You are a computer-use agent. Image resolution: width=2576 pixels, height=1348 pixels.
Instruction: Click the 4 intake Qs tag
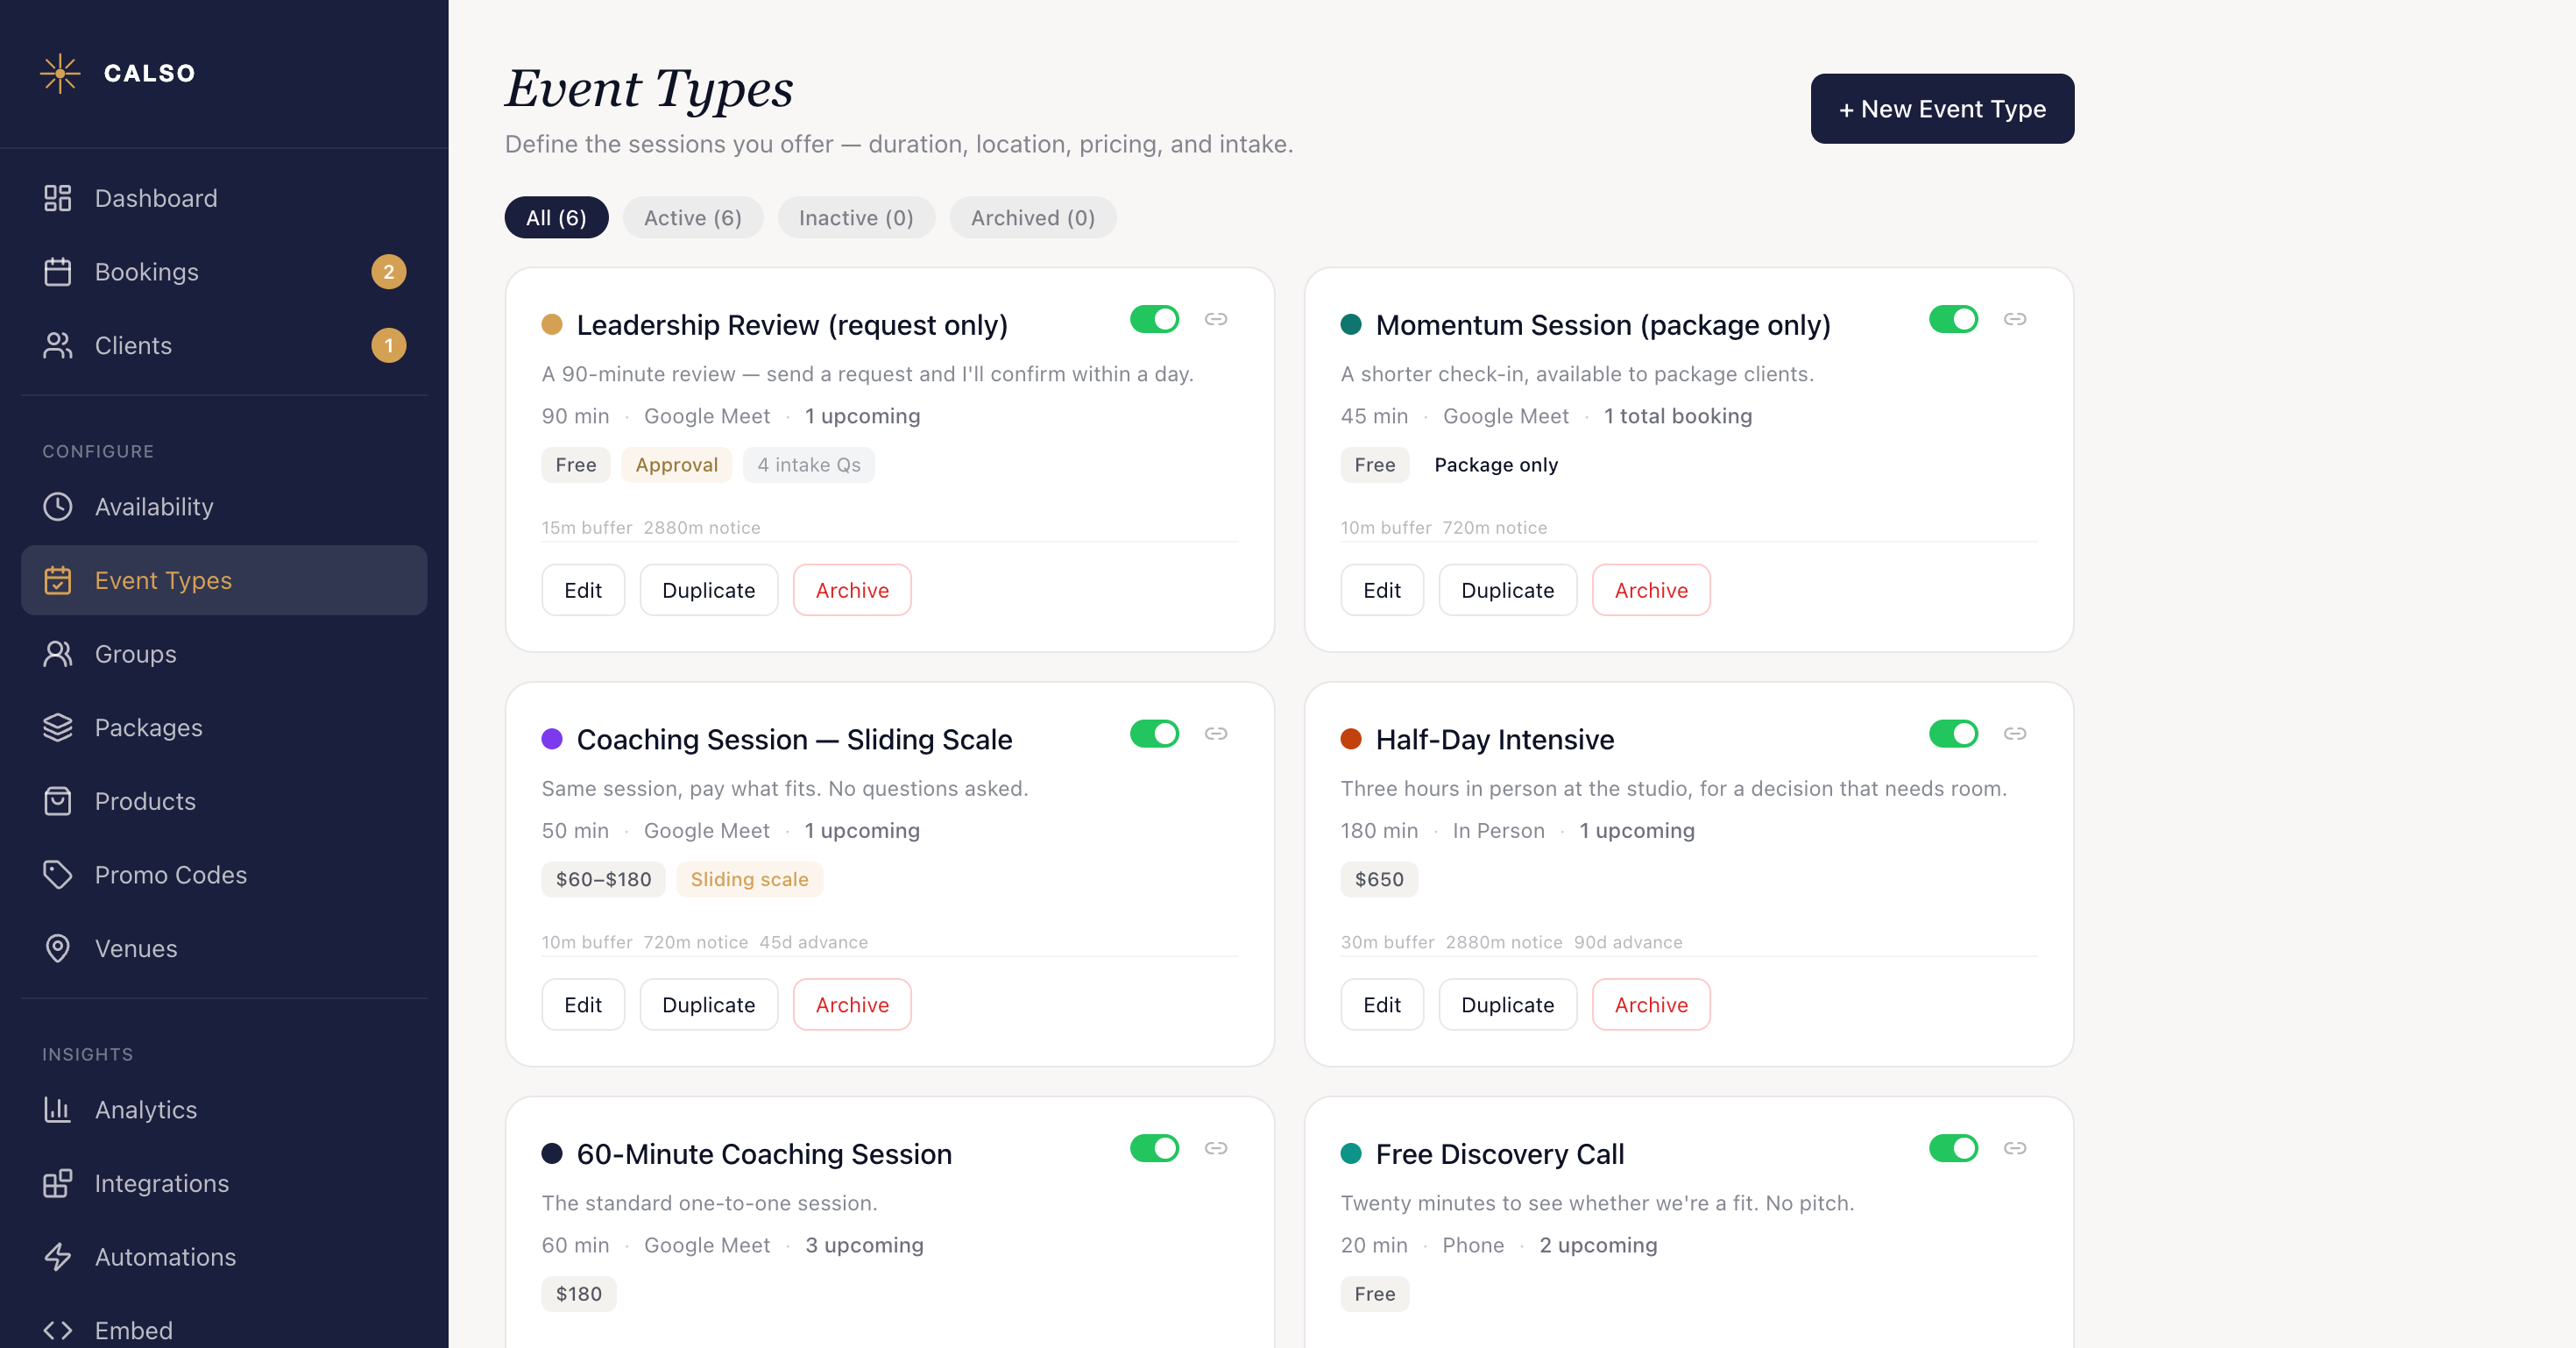tap(809, 465)
